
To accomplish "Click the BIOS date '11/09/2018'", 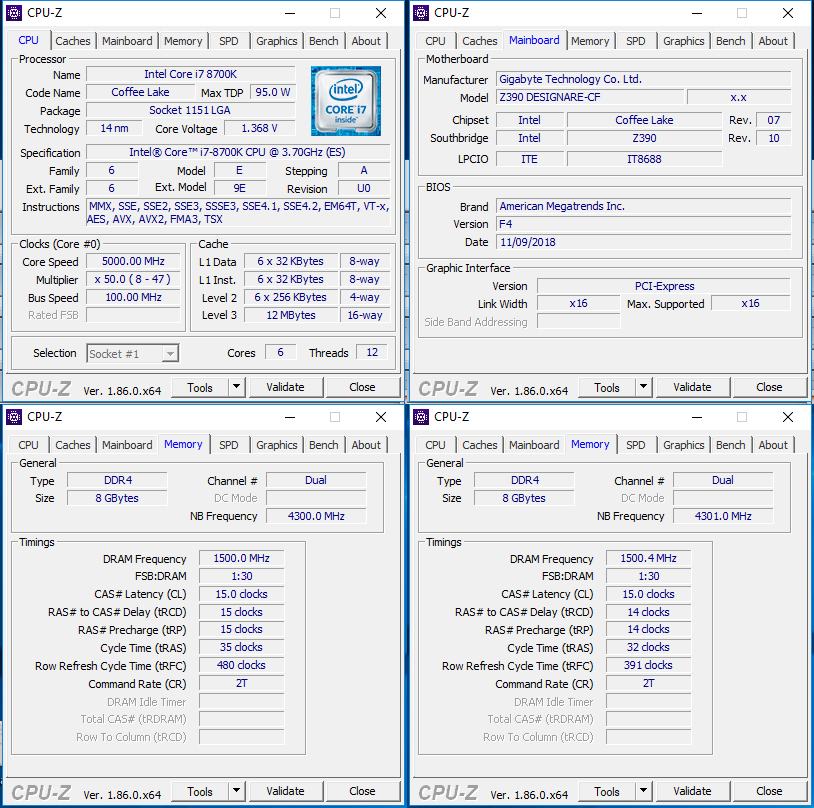I will point(644,242).
